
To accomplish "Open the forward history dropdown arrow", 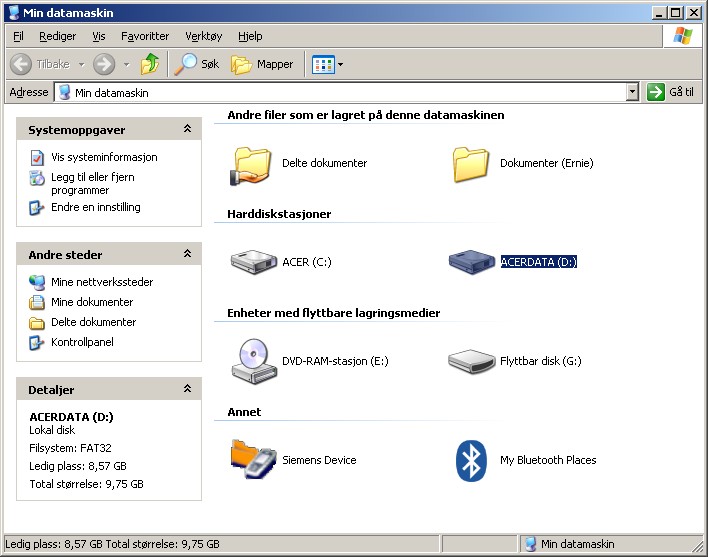I will pyautogui.click(x=127, y=65).
